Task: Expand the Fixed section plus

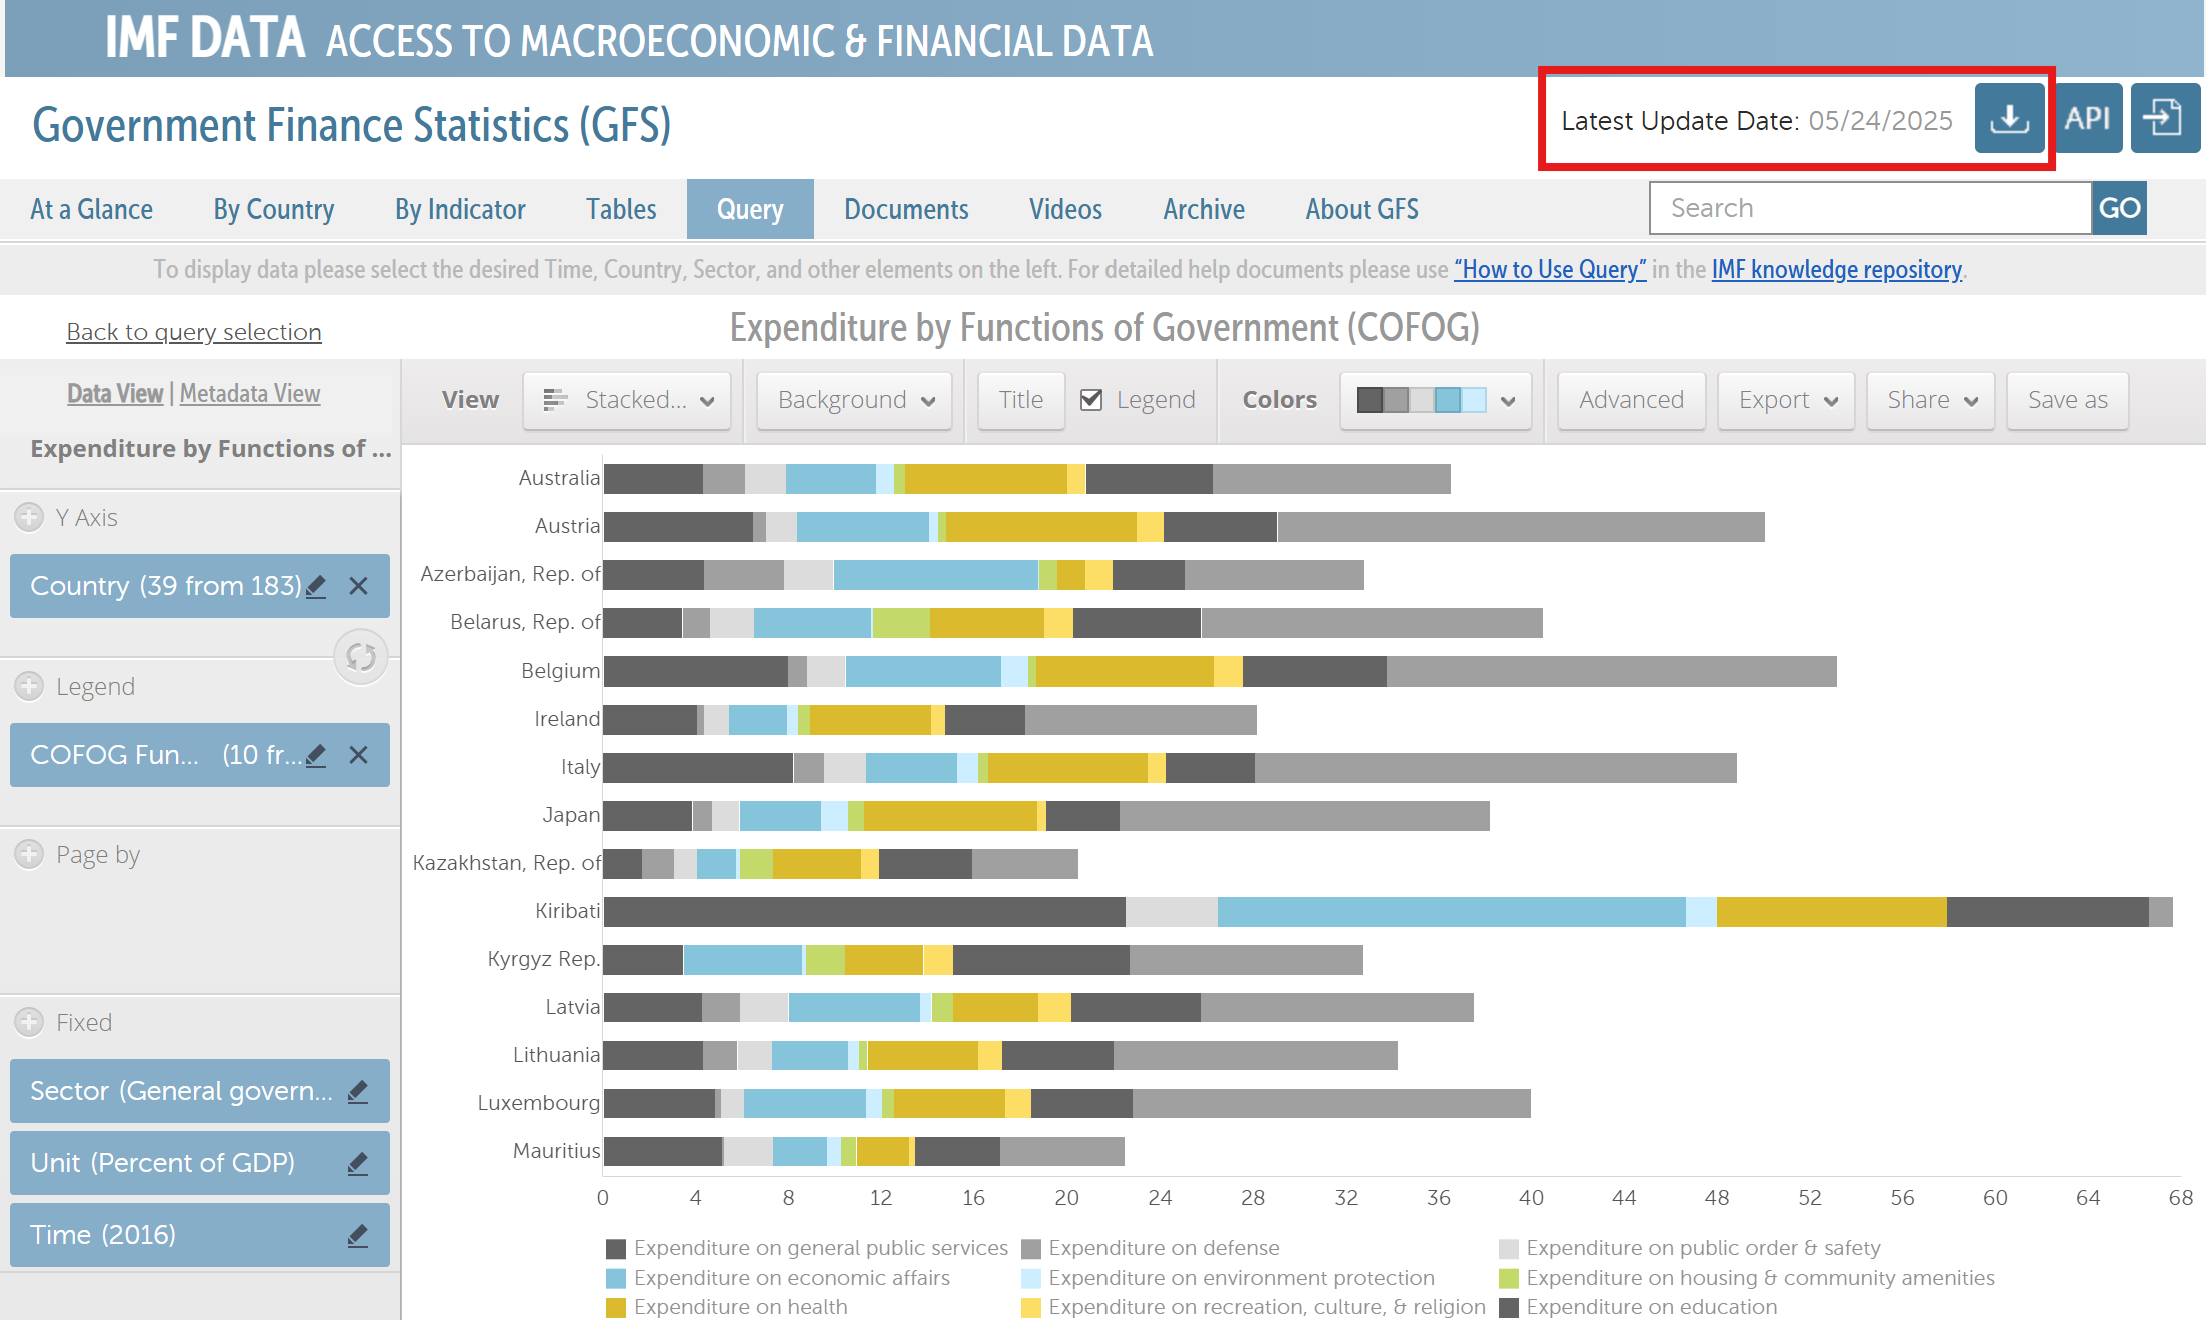Action: pyautogui.click(x=29, y=1023)
